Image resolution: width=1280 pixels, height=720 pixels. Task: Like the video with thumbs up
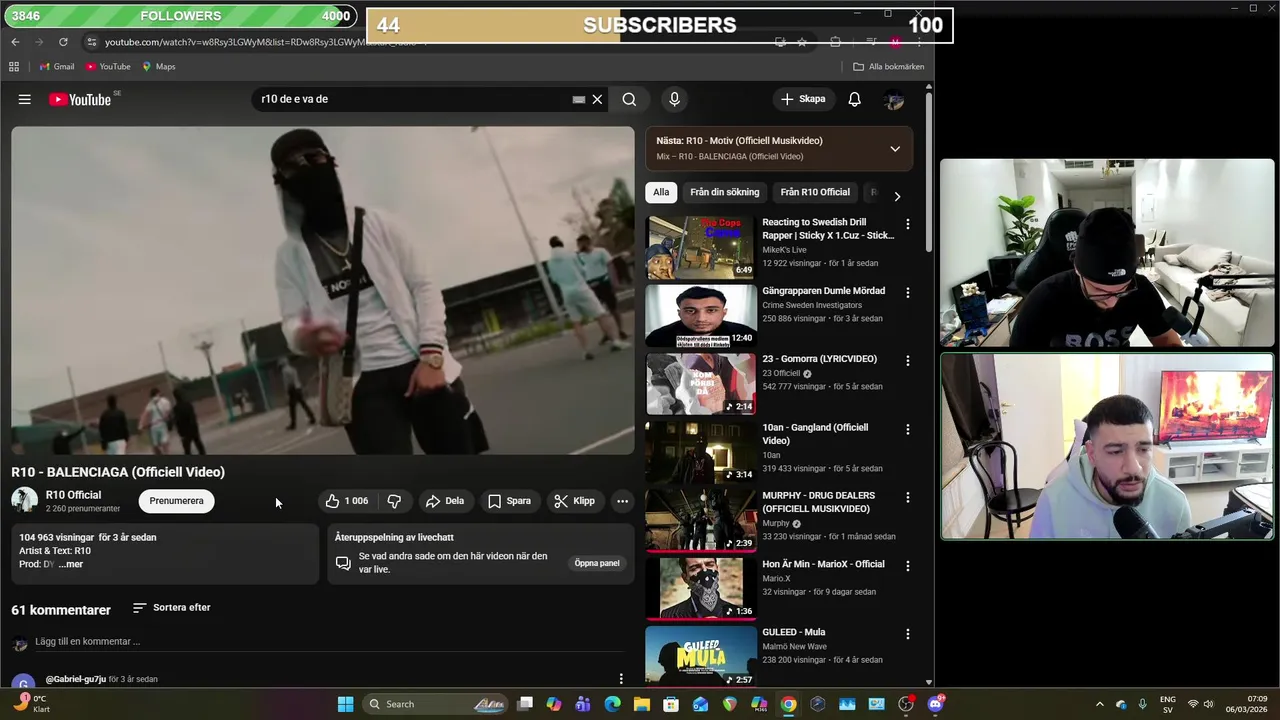346,501
